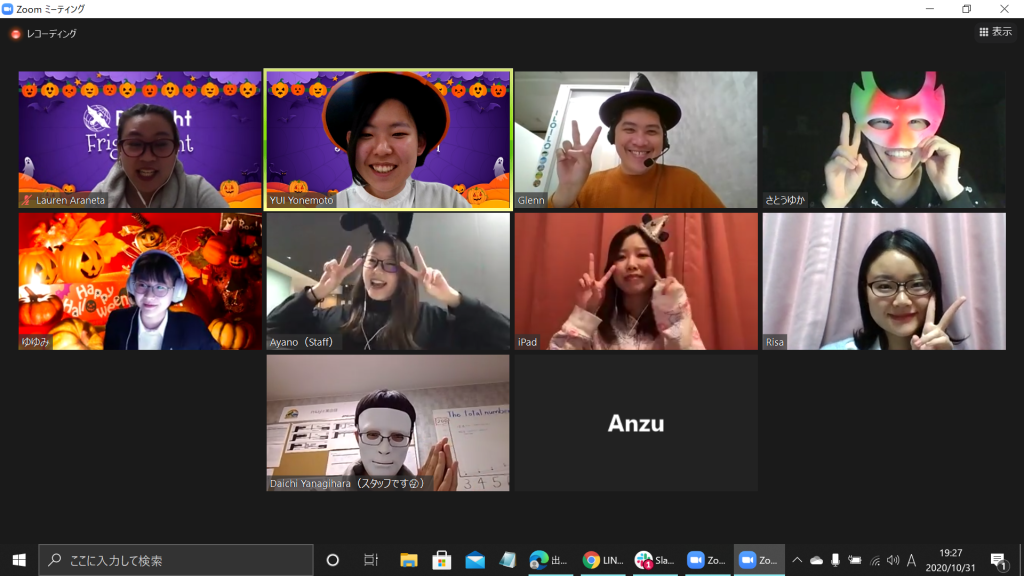Switch to Chrome LINE window in taskbar
The width and height of the screenshot is (1024, 576).
click(602, 560)
